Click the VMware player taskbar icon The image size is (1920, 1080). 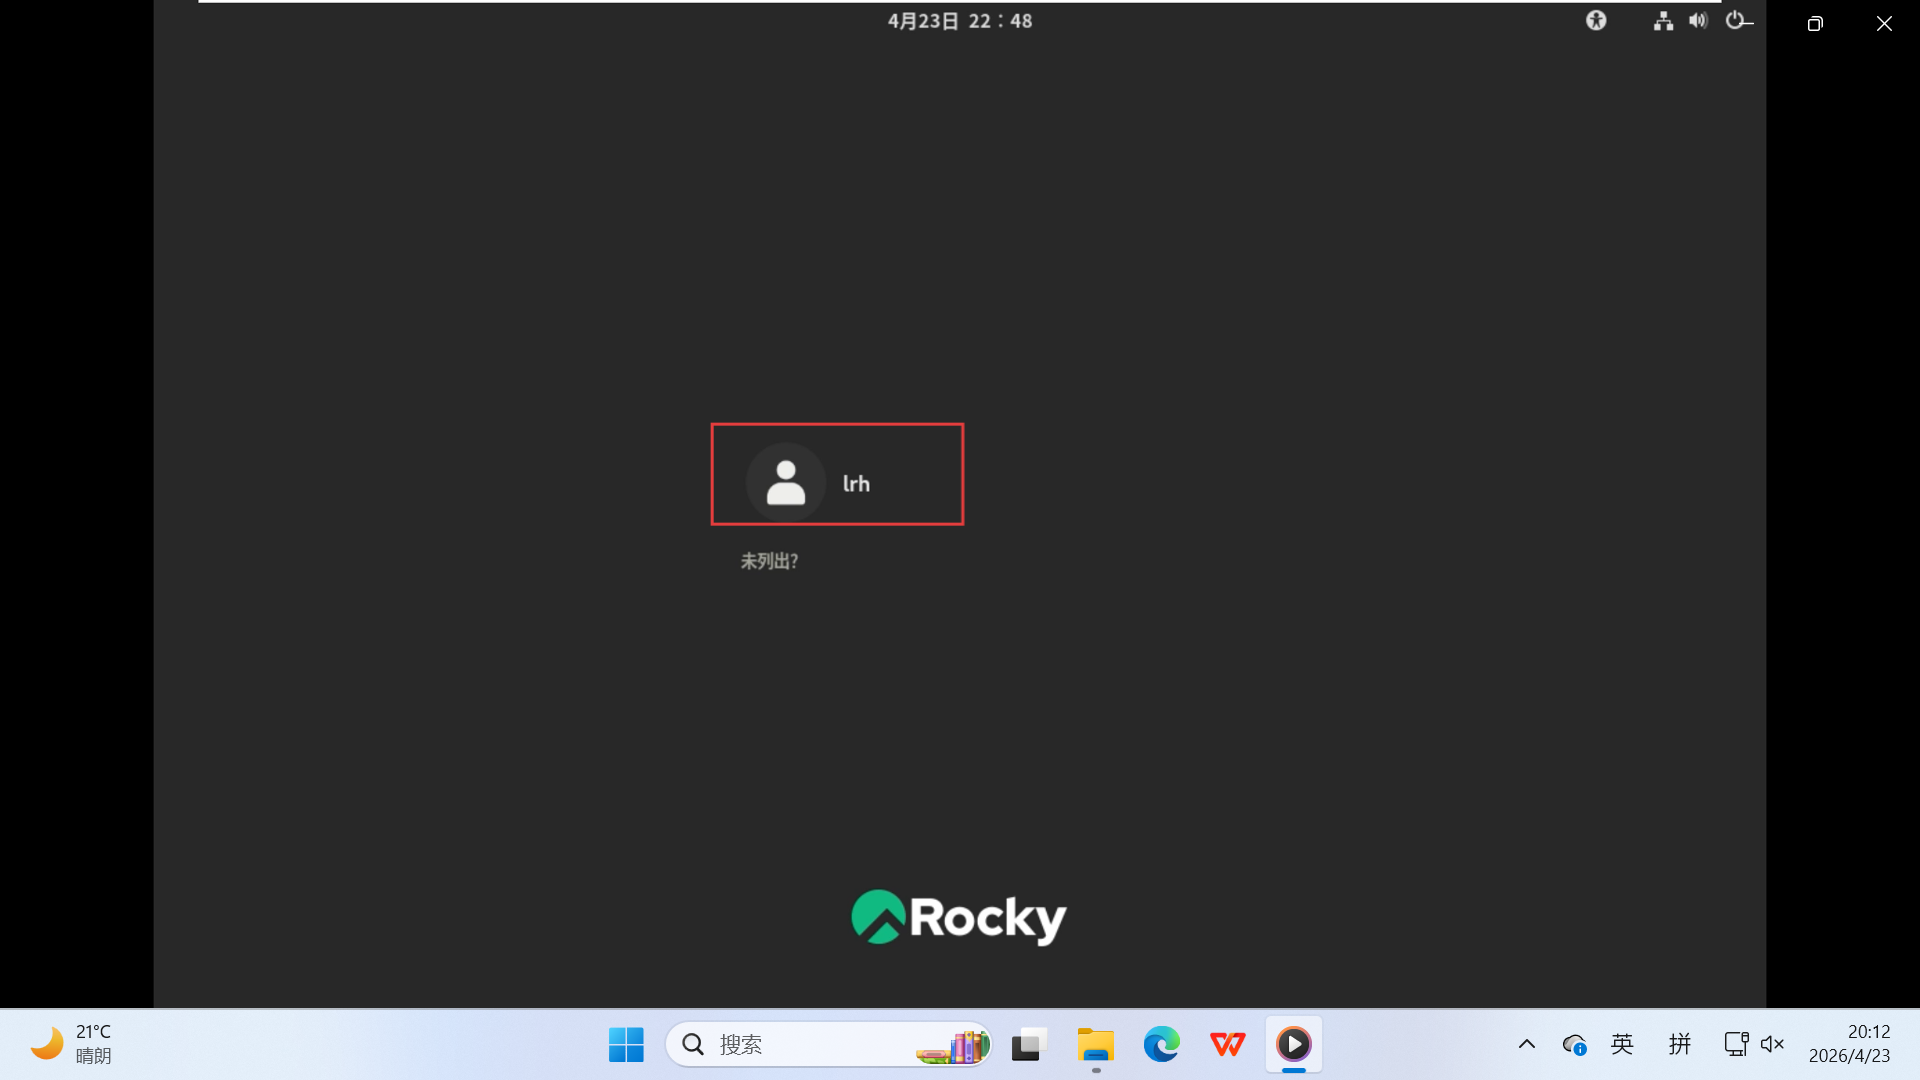point(1293,1045)
